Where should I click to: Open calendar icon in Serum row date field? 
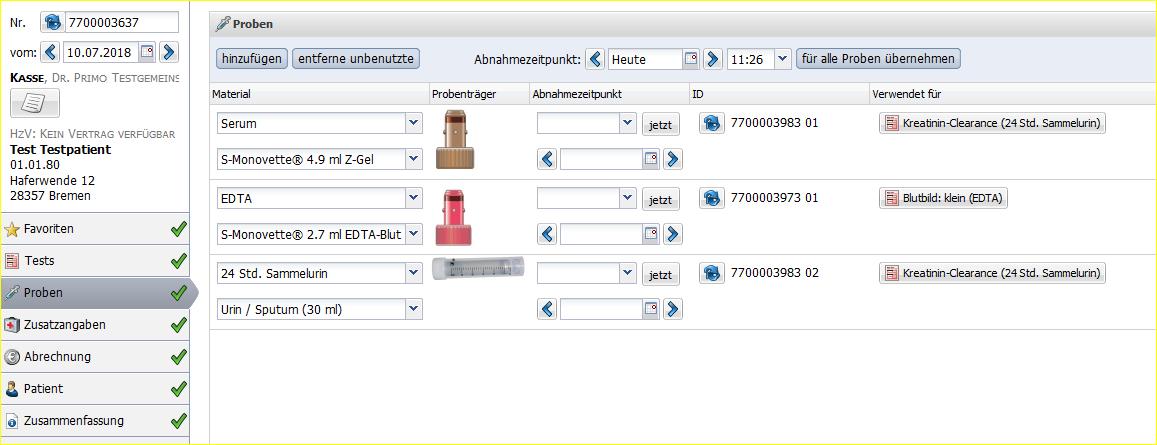coord(651,159)
